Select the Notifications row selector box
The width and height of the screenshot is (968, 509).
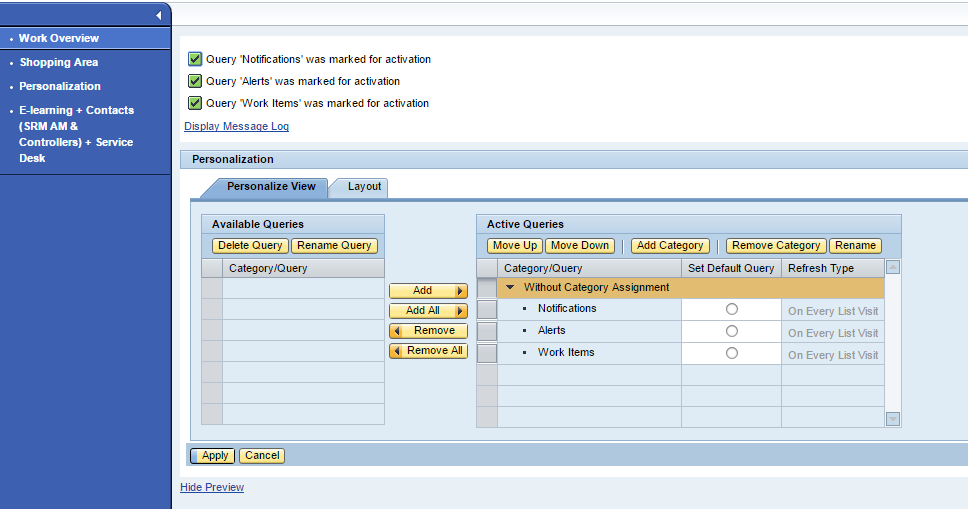[487, 309]
